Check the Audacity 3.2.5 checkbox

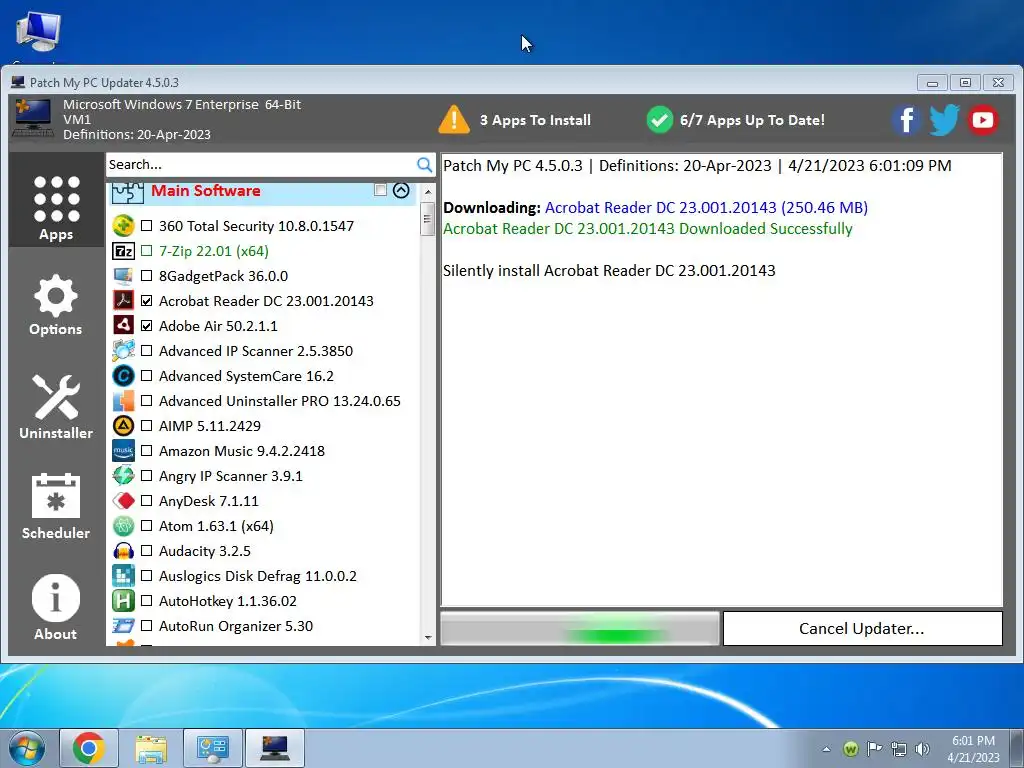tap(147, 551)
